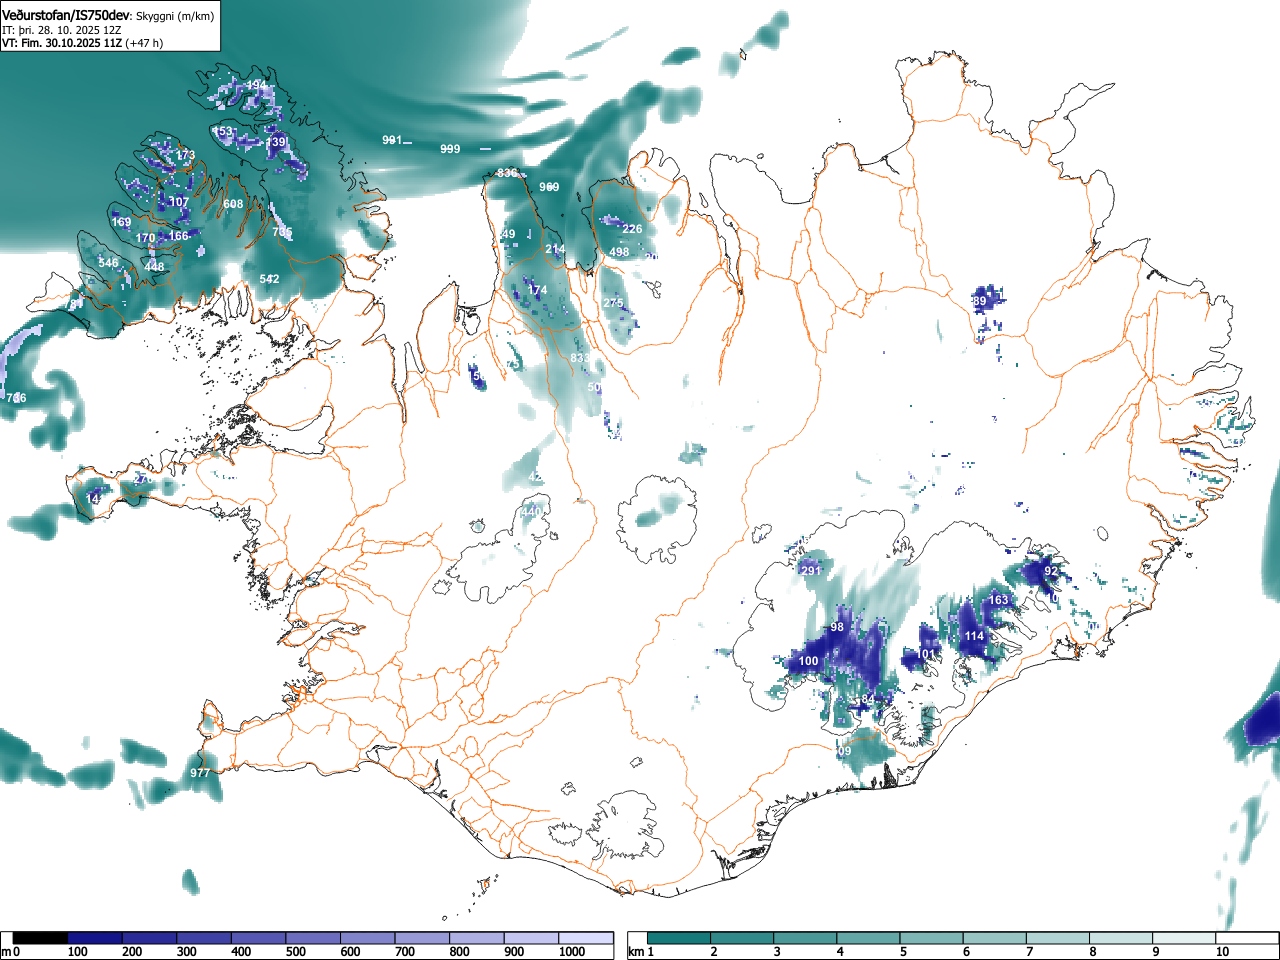
Task: Click the '153' visibility value on the map
Action: pyautogui.click(x=223, y=132)
